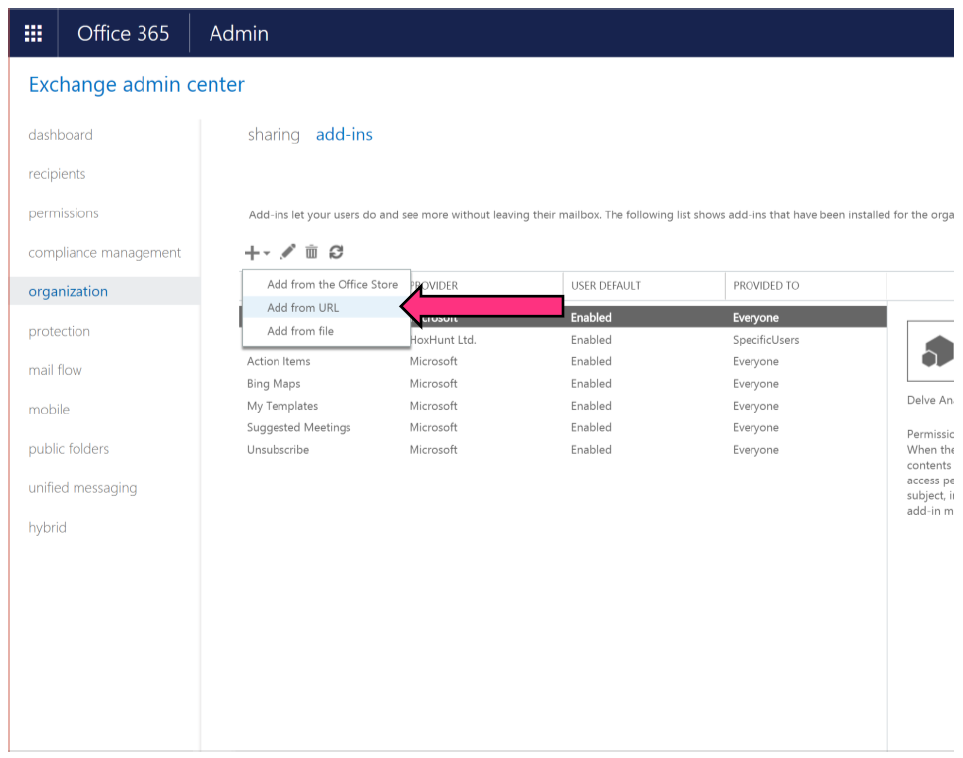Click Admin in the header bar

coord(239,33)
